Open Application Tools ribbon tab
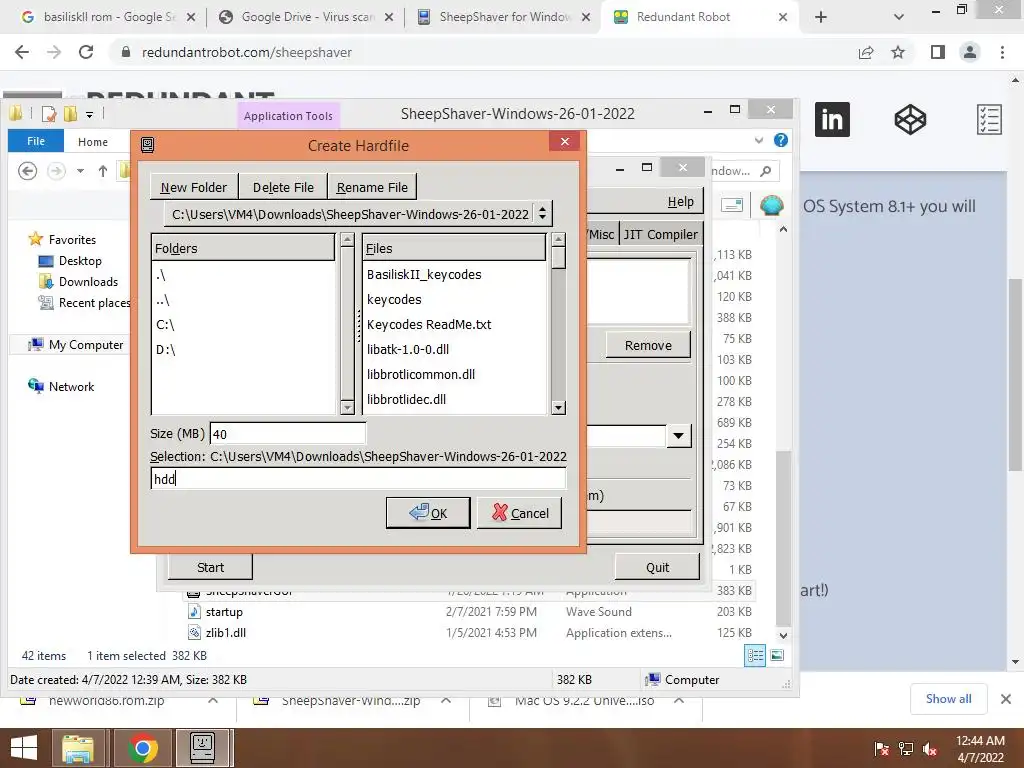 [x=288, y=116]
